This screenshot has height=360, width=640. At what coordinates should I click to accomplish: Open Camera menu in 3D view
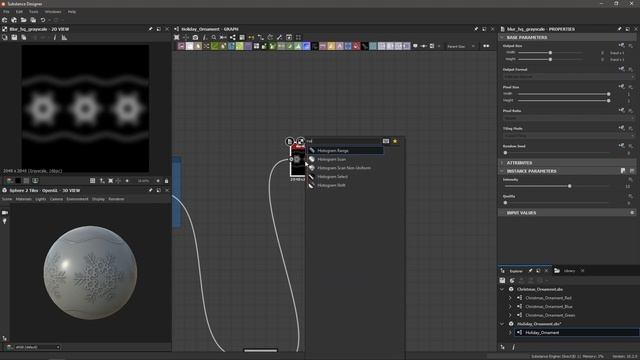[x=56, y=199]
